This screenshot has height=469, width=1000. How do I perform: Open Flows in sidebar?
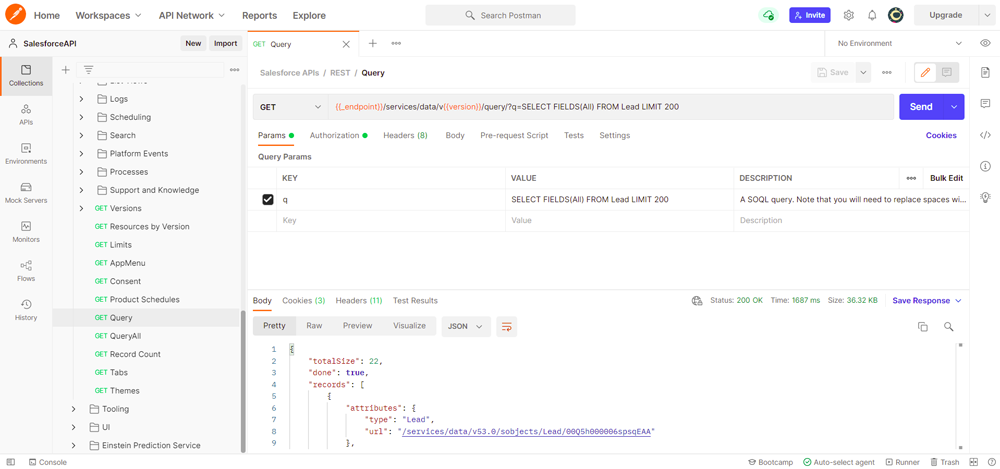coord(26,271)
